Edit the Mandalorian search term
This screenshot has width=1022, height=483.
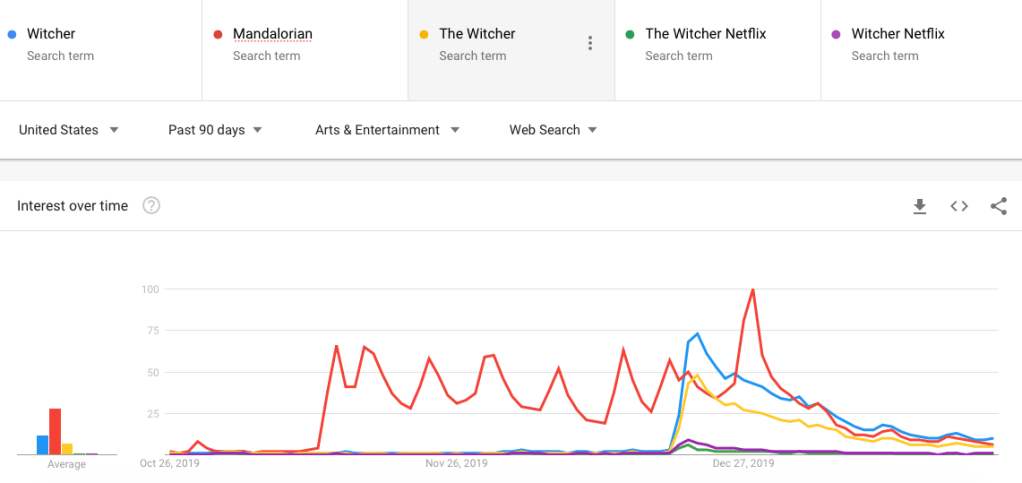point(272,34)
